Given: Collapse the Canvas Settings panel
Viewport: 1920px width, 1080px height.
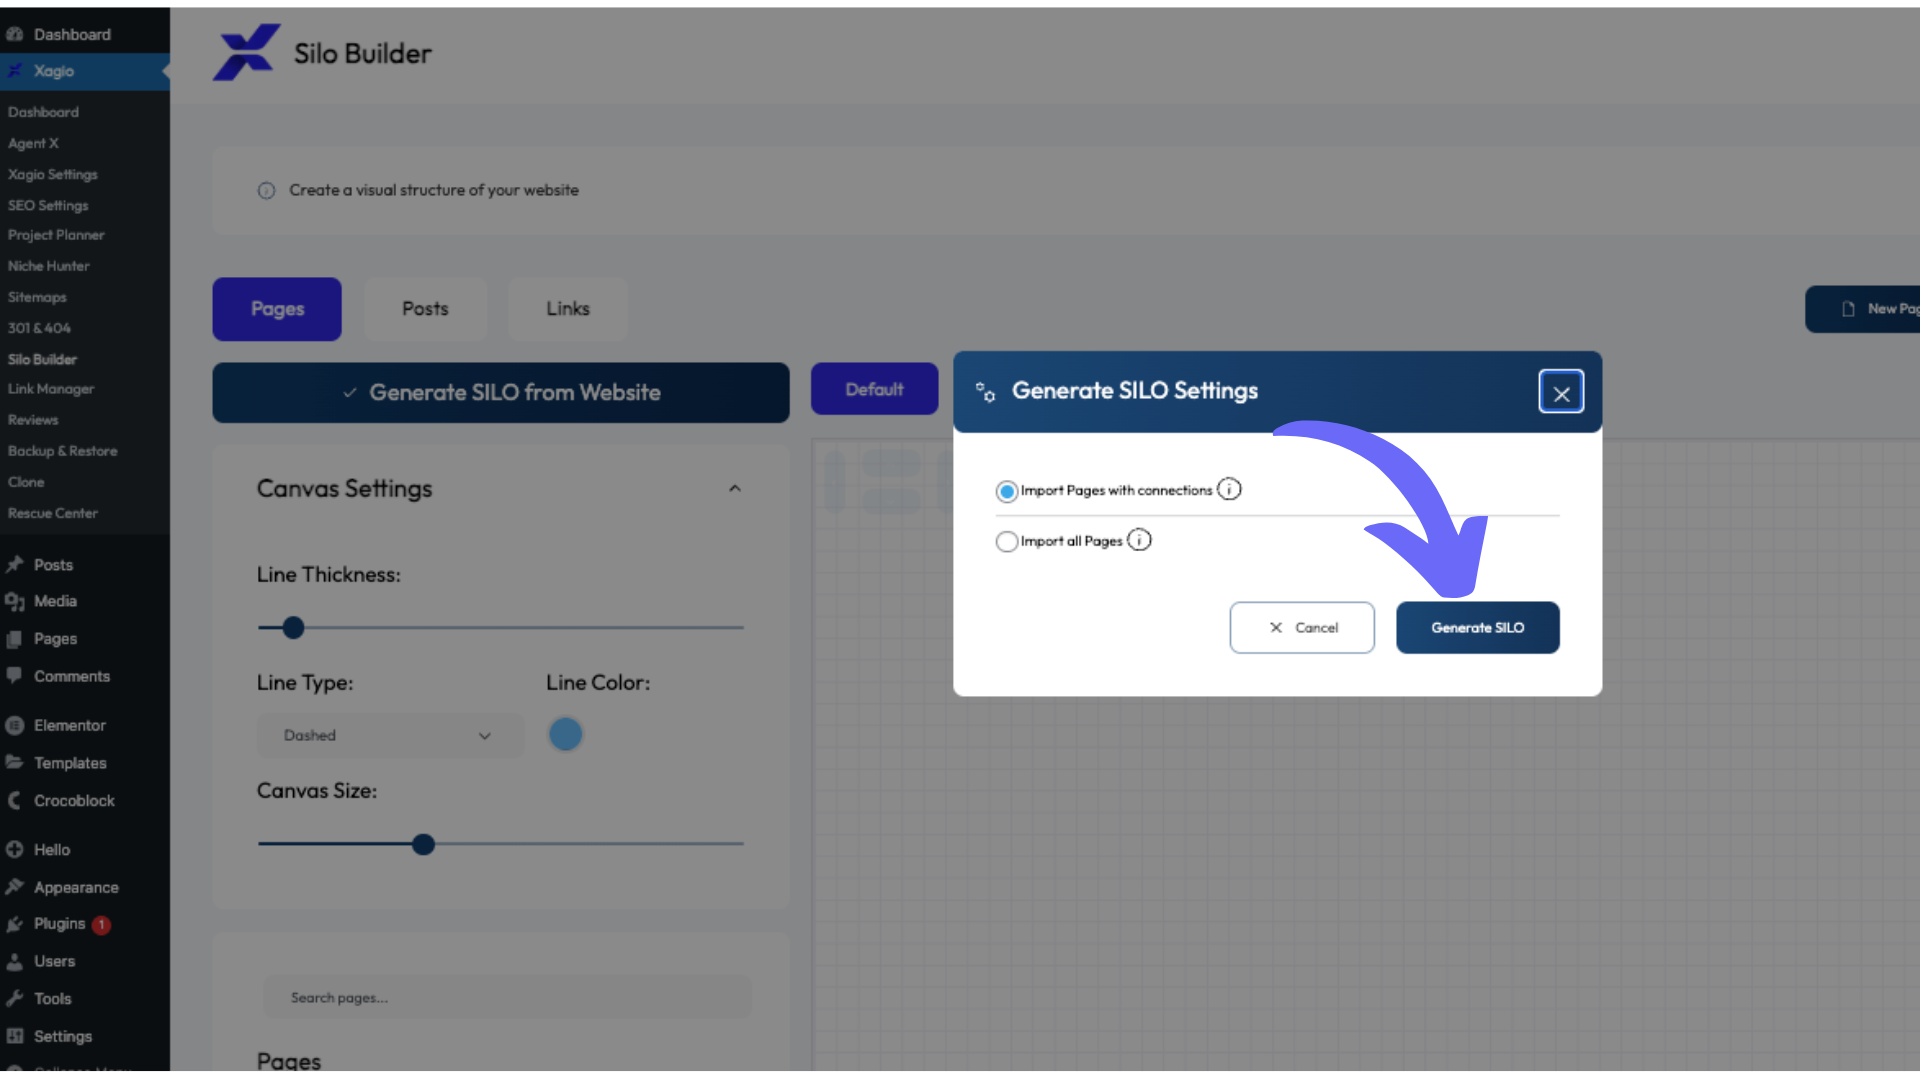Looking at the screenshot, I should (x=735, y=489).
